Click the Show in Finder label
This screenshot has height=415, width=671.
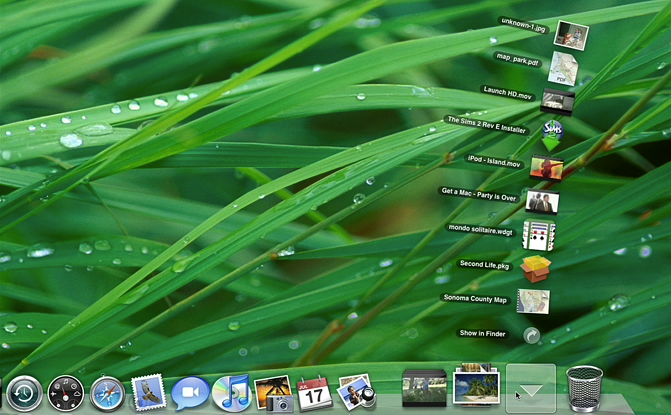[x=482, y=333]
